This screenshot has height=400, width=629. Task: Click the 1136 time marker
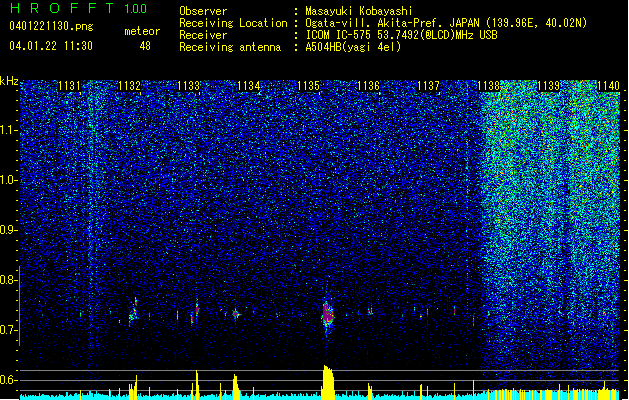[x=368, y=86]
